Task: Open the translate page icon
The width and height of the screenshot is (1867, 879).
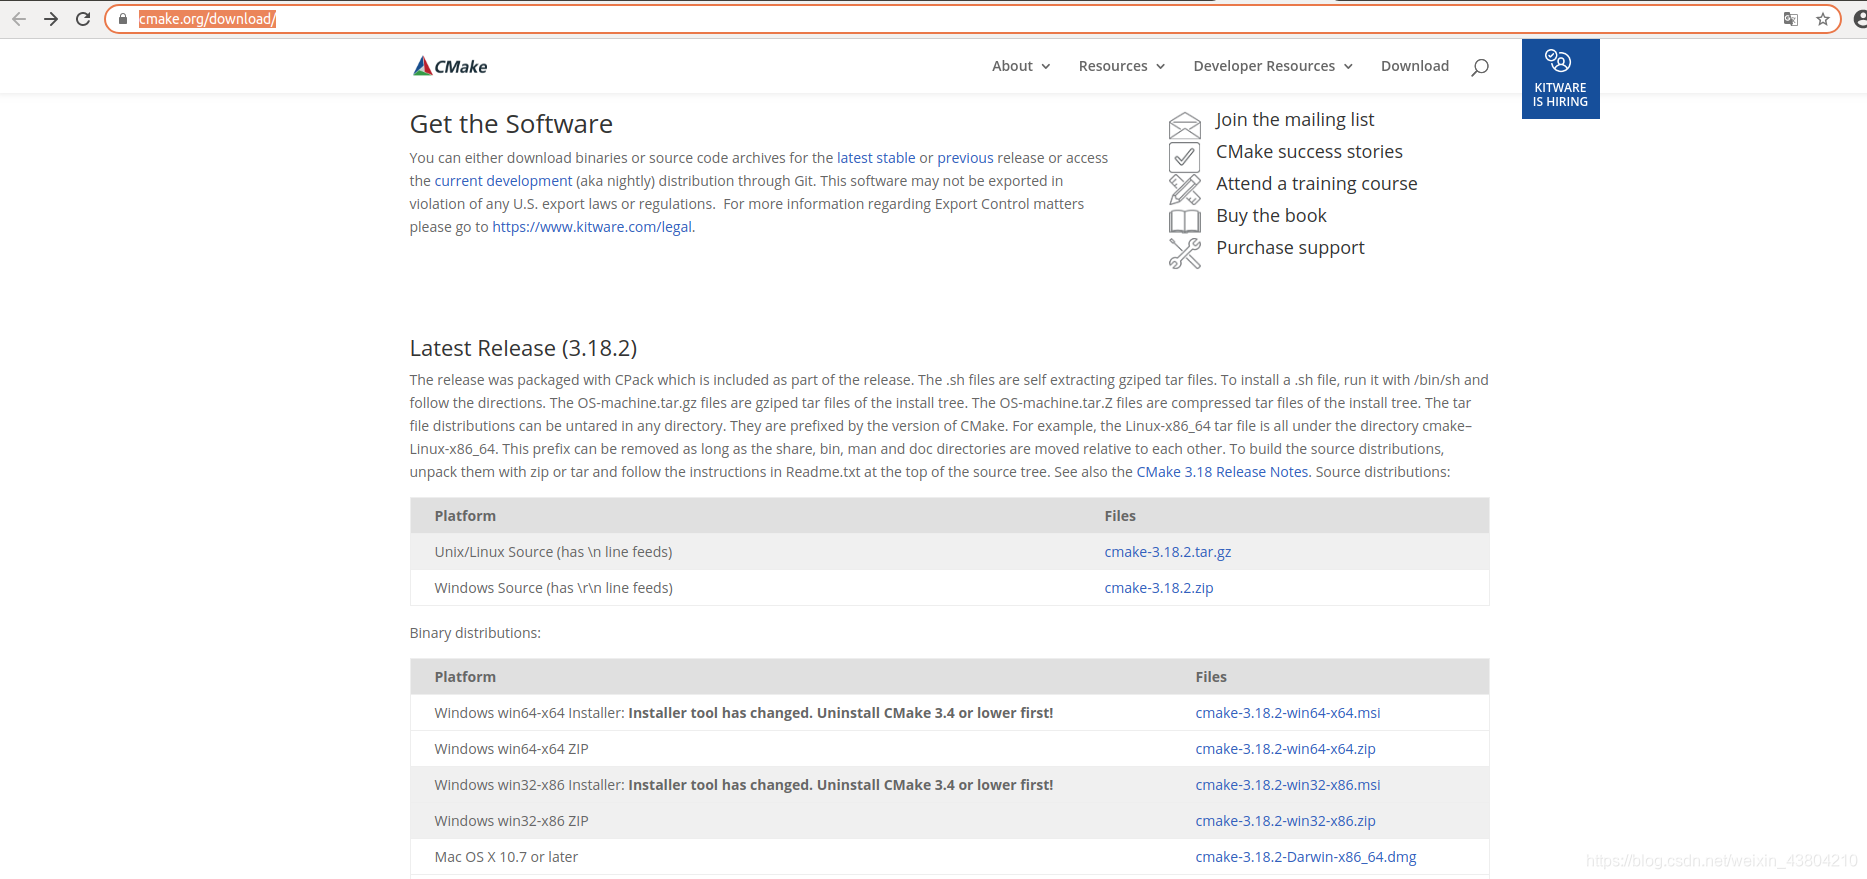Action: (1790, 19)
